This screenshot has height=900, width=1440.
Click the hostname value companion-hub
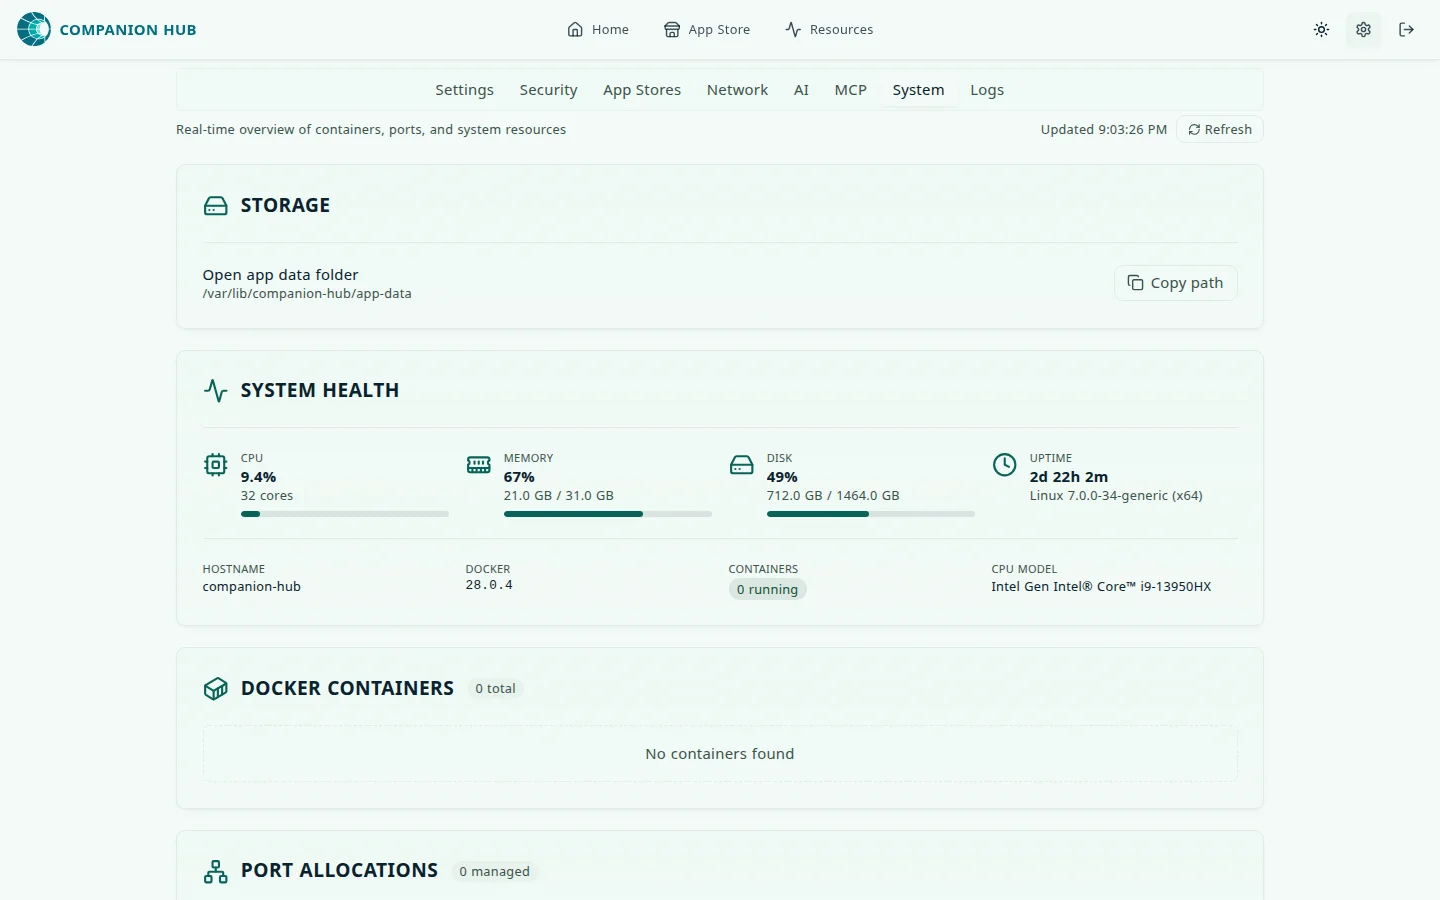[252, 587]
